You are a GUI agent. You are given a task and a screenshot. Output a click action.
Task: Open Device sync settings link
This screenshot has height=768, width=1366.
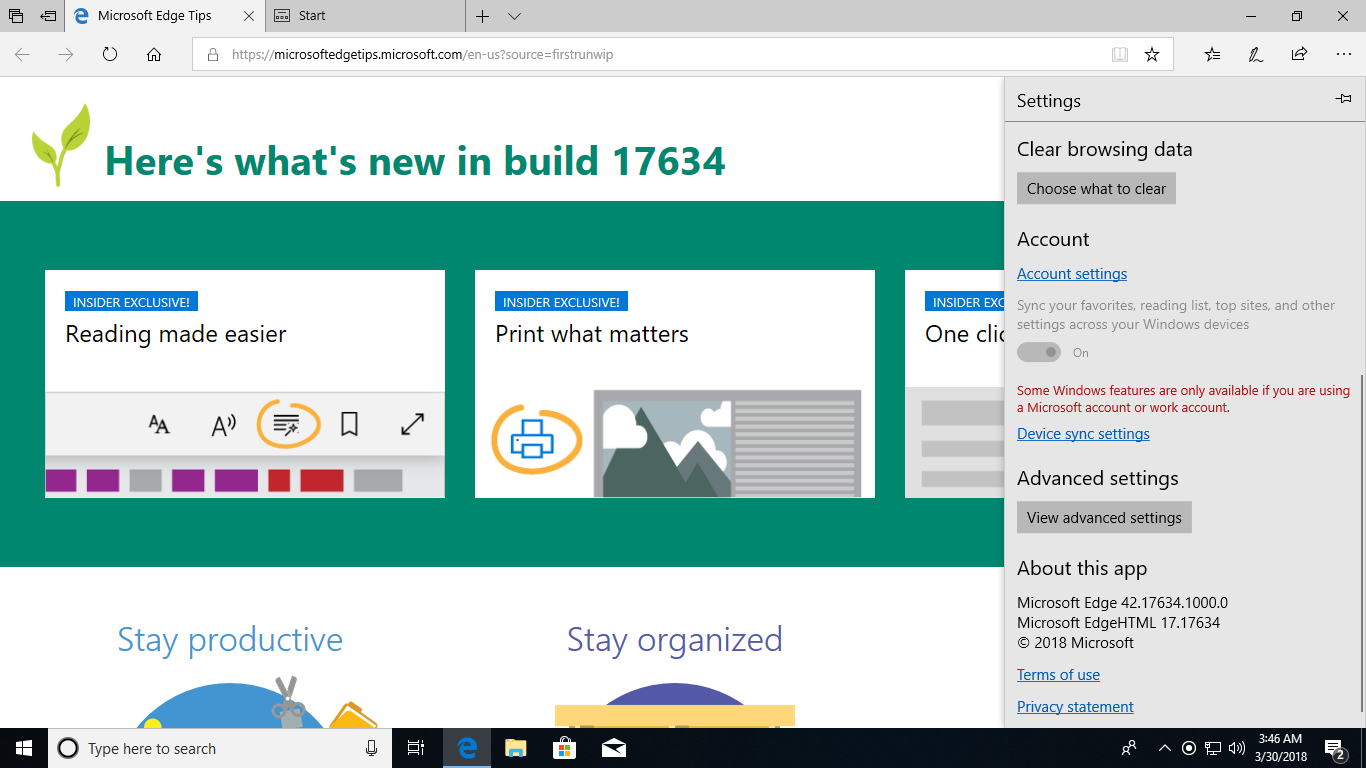point(1083,434)
